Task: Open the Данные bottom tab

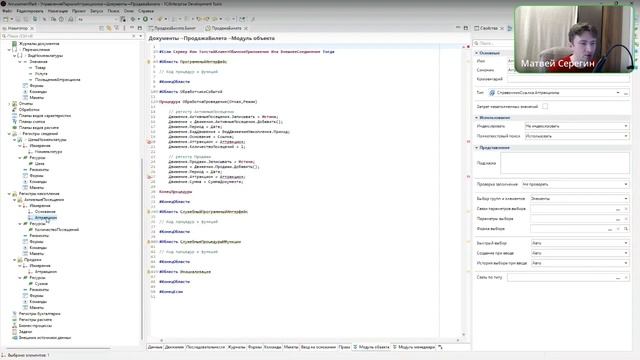Action: (x=155, y=347)
